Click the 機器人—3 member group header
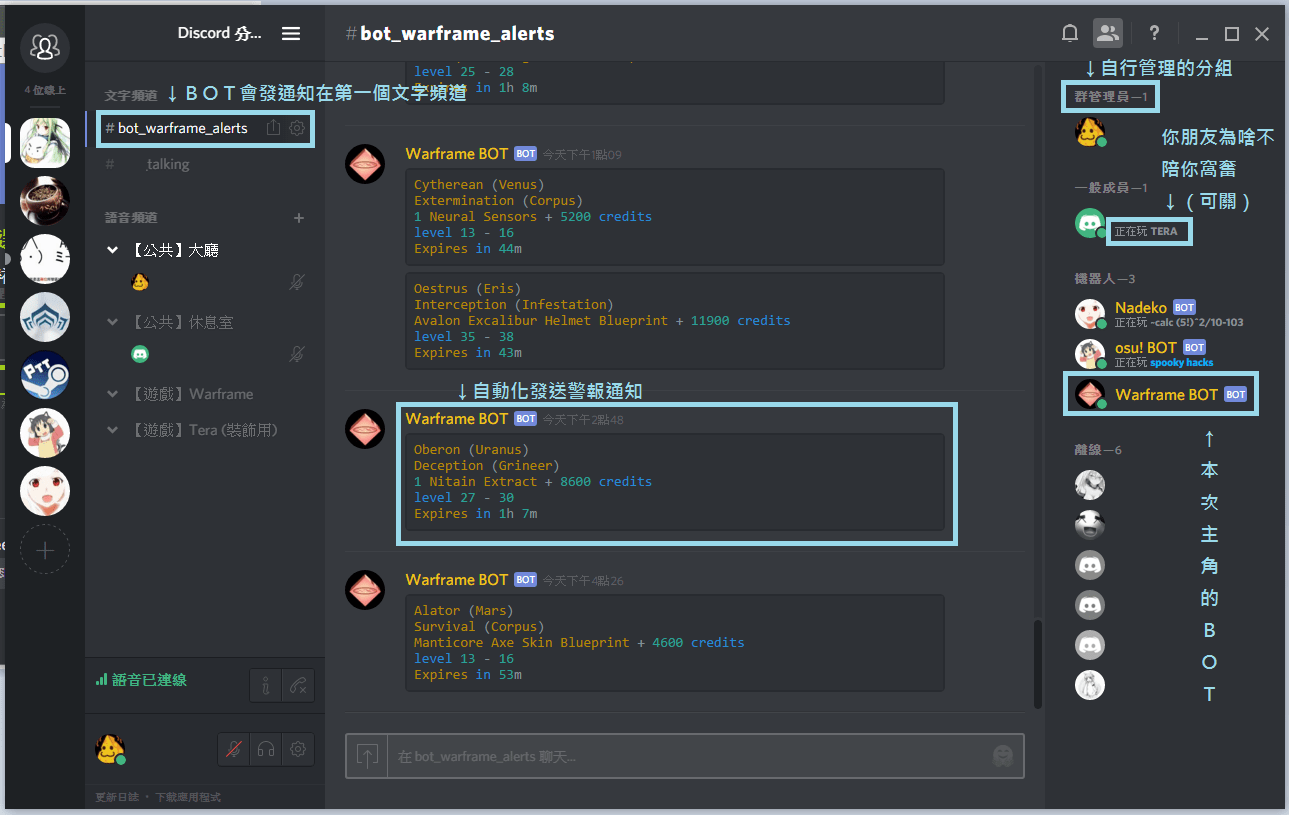This screenshot has height=815, width=1289. tap(1105, 279)
